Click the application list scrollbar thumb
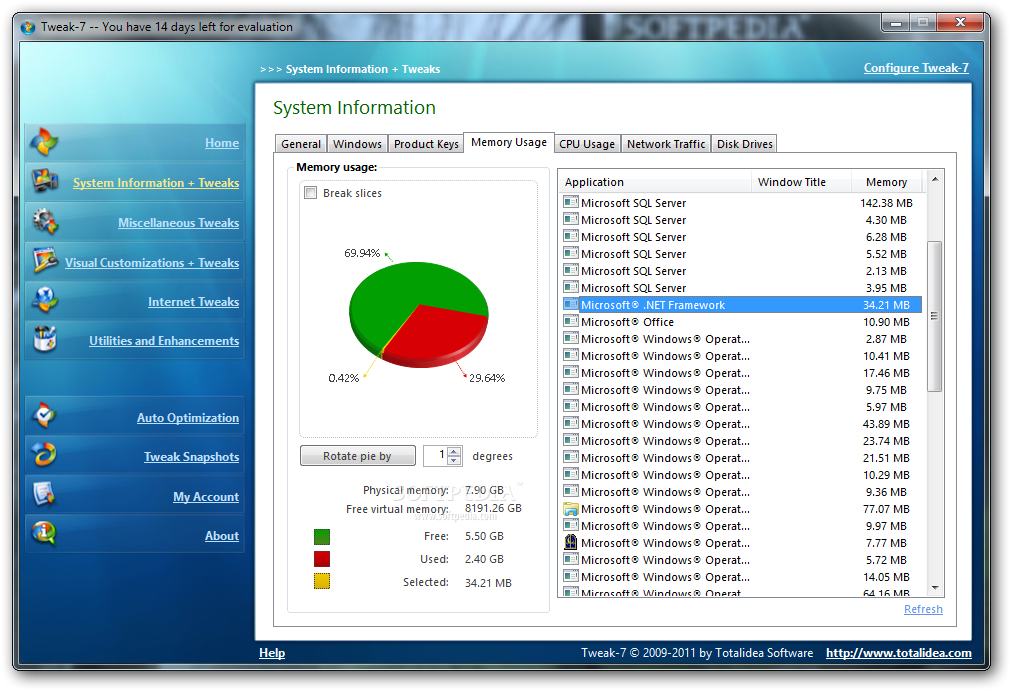This screenshot has height=691, width=1011. (x=935, y=316)
